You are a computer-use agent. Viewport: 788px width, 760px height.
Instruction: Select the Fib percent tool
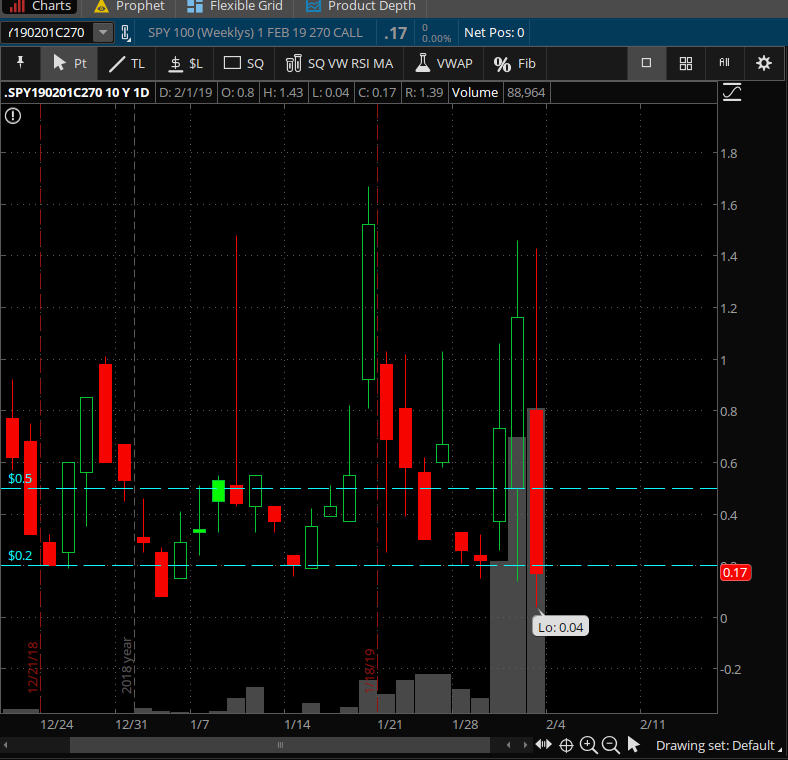[x=515, y=63]
